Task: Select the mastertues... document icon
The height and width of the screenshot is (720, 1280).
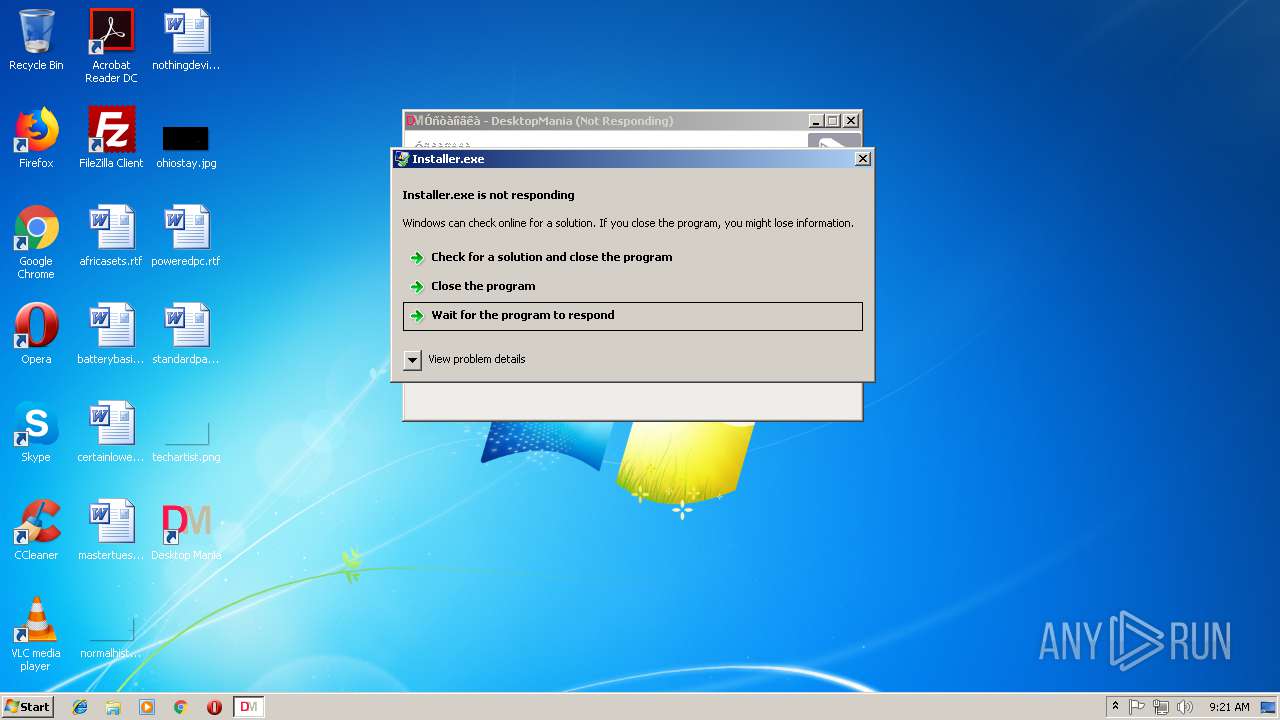Action: coord(111,530)
